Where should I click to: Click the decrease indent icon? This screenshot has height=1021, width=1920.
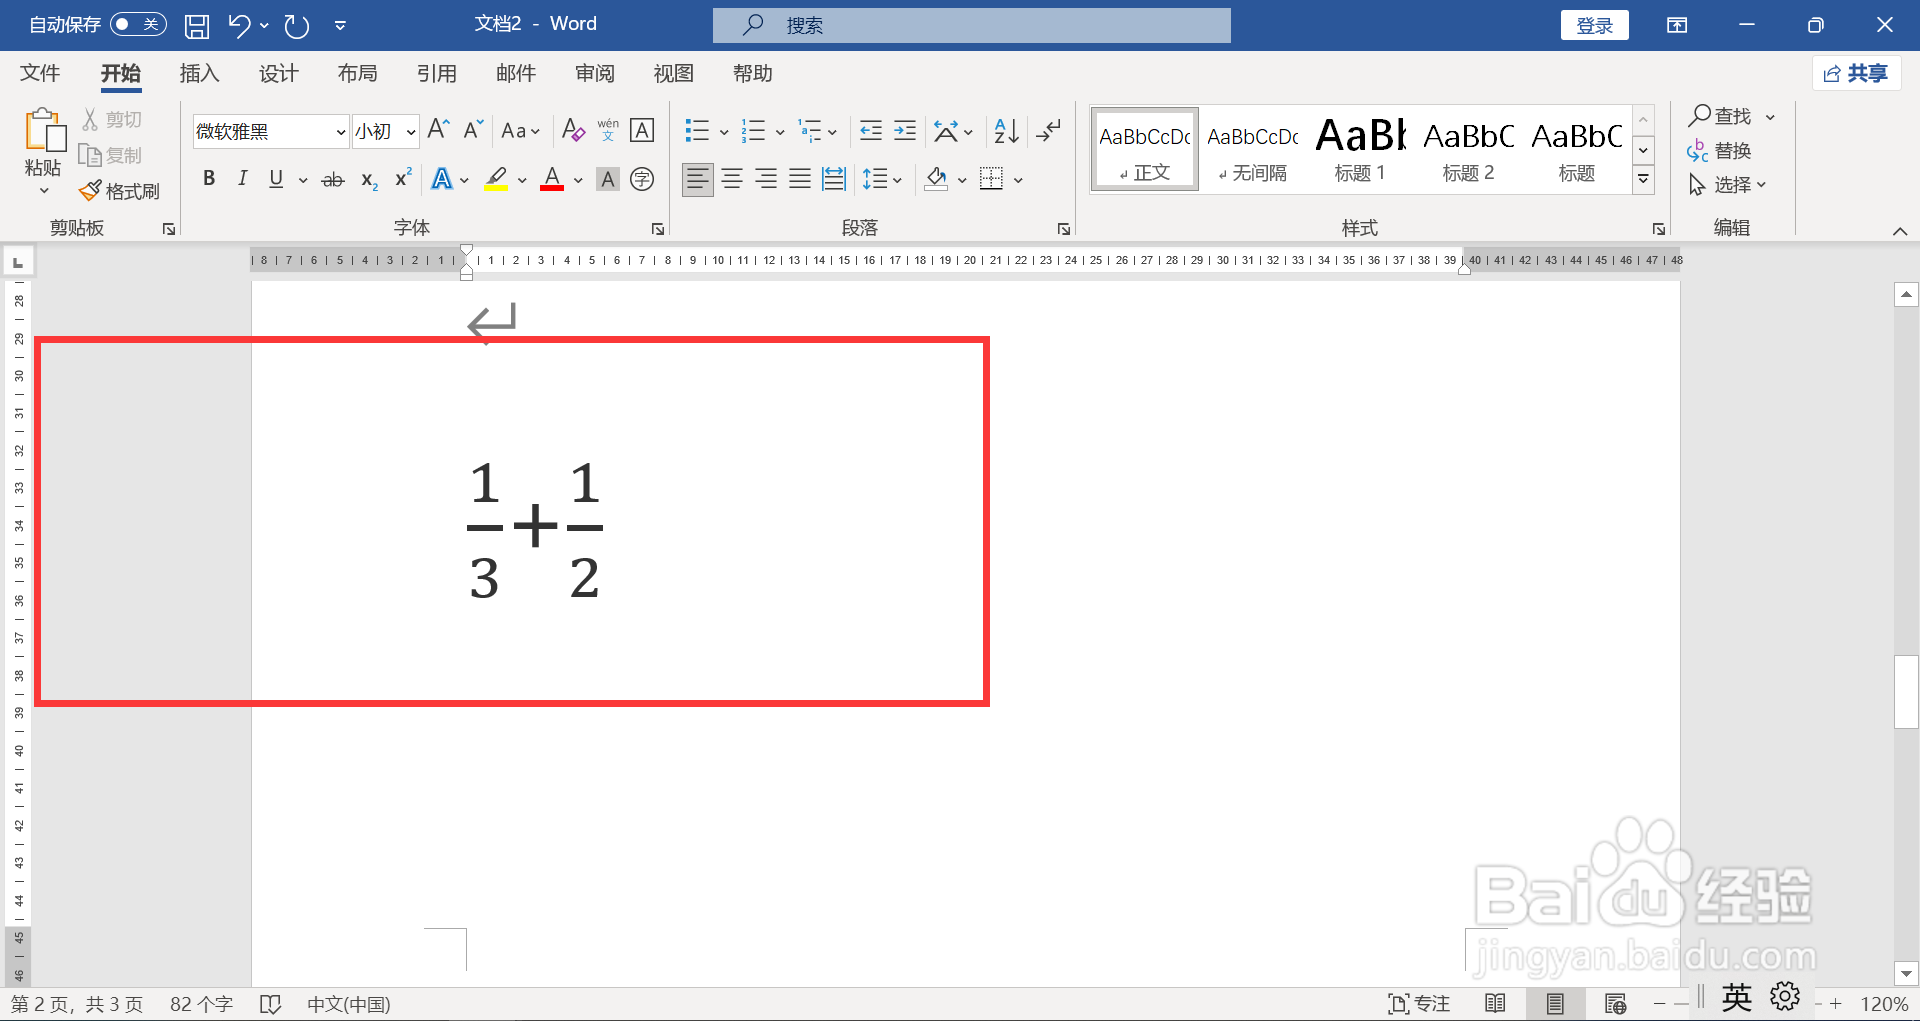(x=871, y=130)
